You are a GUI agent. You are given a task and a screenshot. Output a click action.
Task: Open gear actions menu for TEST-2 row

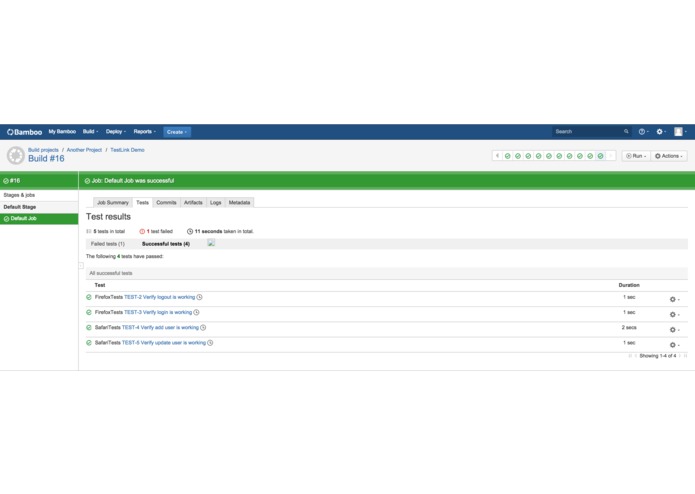674,300
